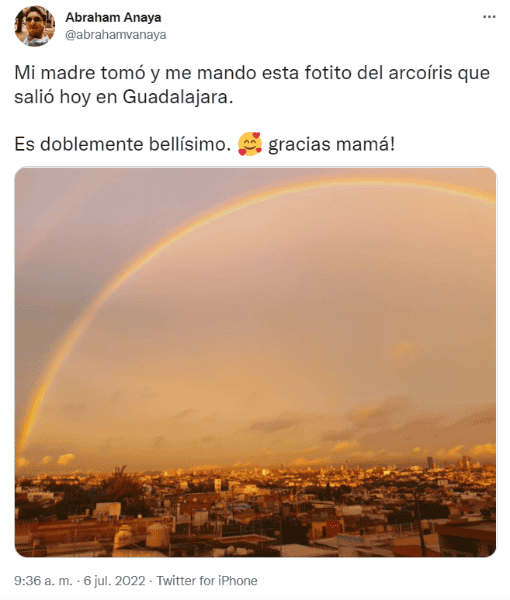Click the smiling face with hearts emoji
The image size is (510, 600).
point(250,144)
